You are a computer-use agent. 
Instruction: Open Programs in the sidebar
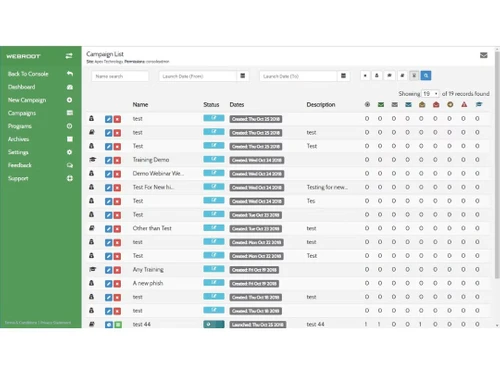40,126
